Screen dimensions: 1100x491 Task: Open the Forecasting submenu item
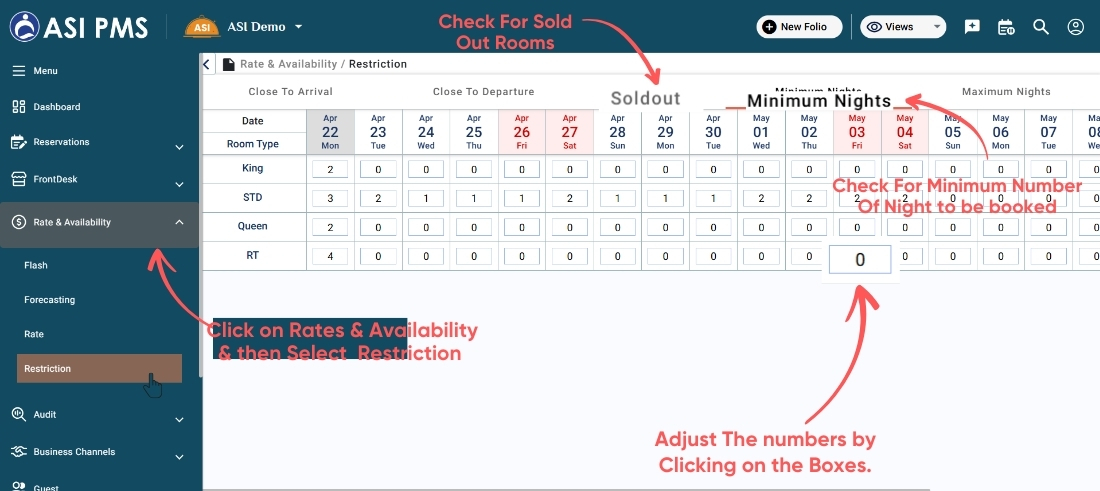click(50, 300)
